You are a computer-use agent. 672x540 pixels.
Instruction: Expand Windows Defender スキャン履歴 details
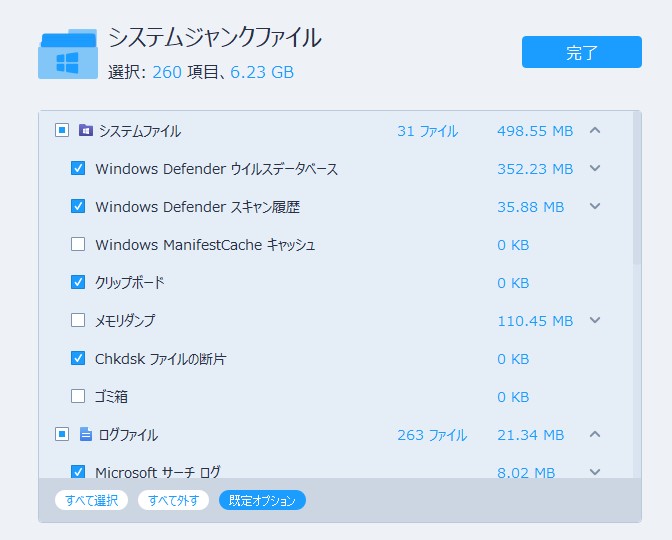(x=595, y=206)
